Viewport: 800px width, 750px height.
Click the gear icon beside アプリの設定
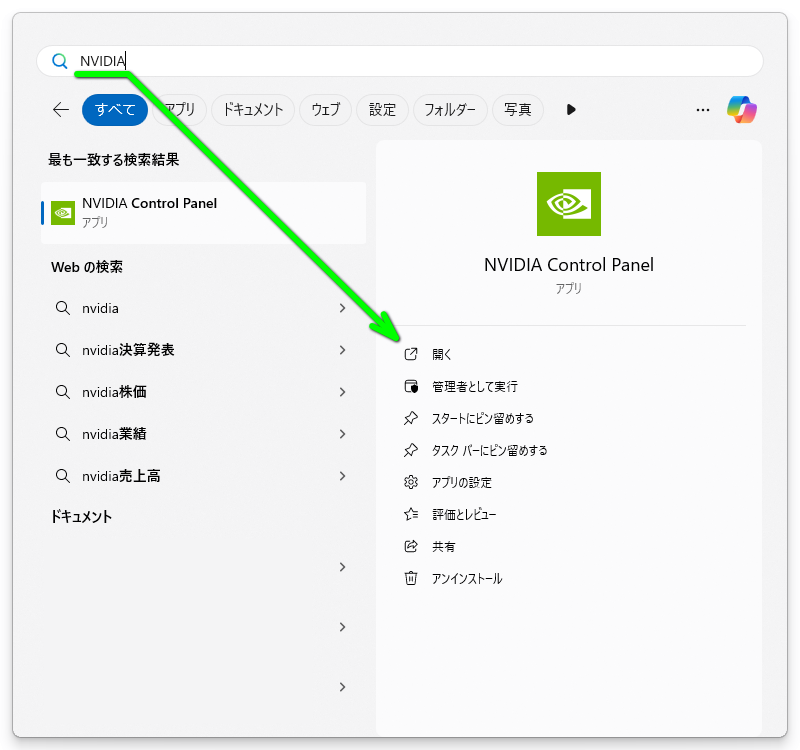pyautogui.click(x=411, y=482)
